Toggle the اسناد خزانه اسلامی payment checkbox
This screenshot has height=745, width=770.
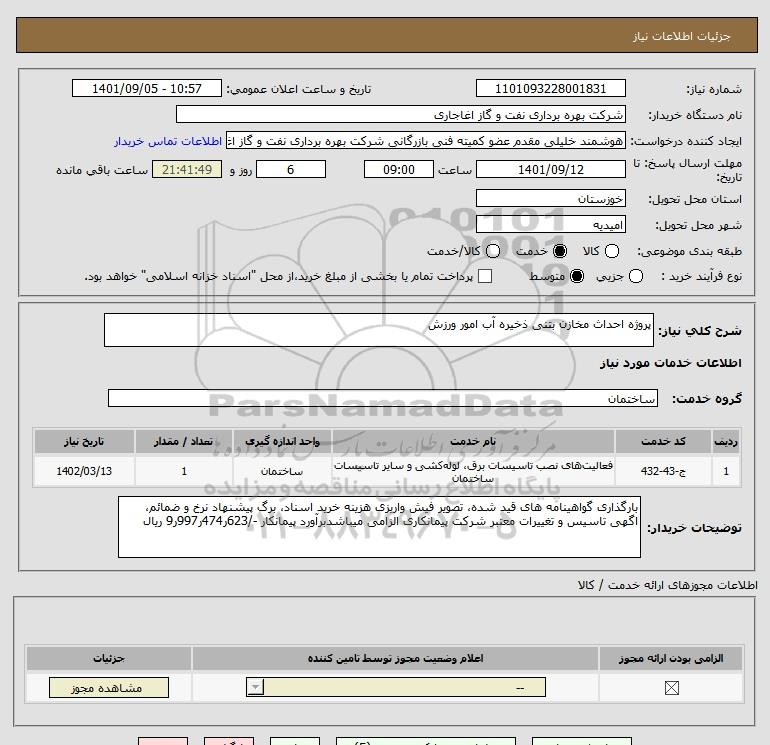pyautogui.click(x=485, y=276)
